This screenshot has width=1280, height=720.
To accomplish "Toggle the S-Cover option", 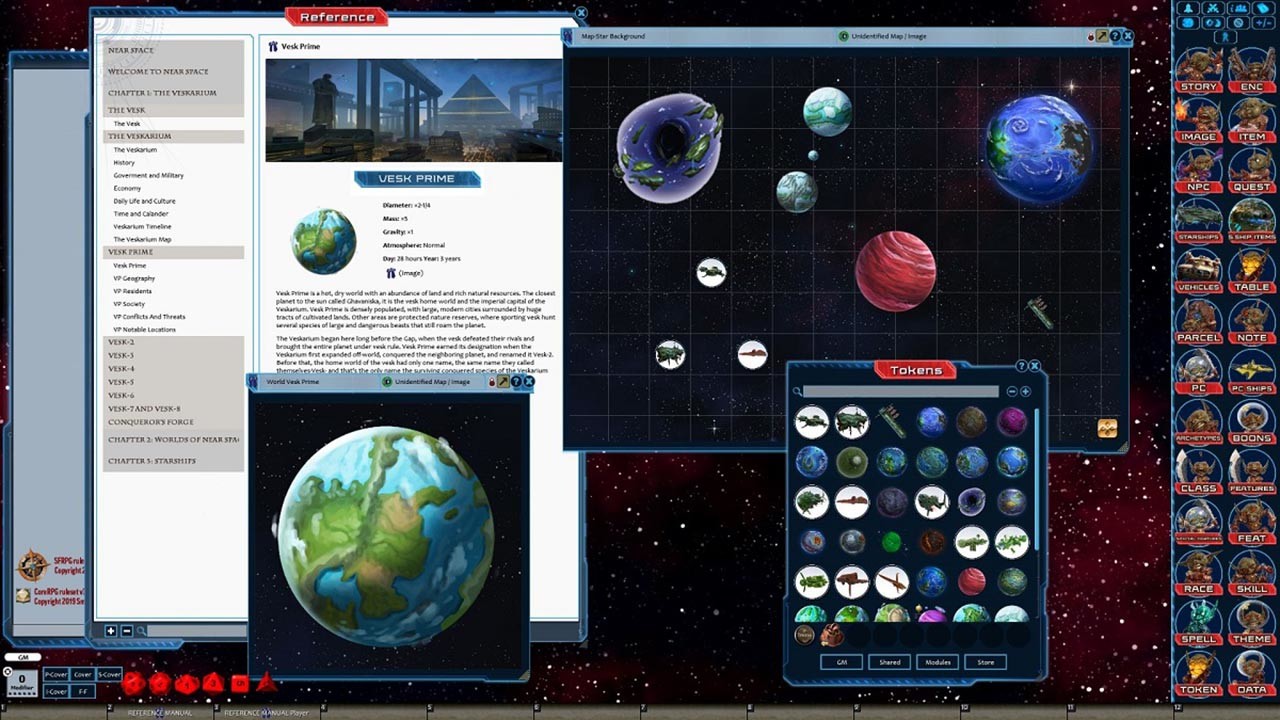I will tap(108, 674).
